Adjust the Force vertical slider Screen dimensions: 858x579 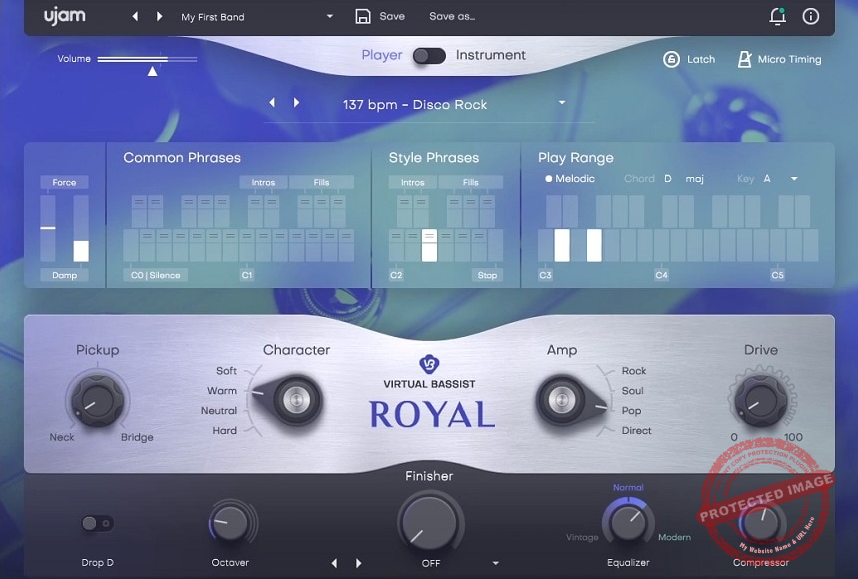(48, 228)
